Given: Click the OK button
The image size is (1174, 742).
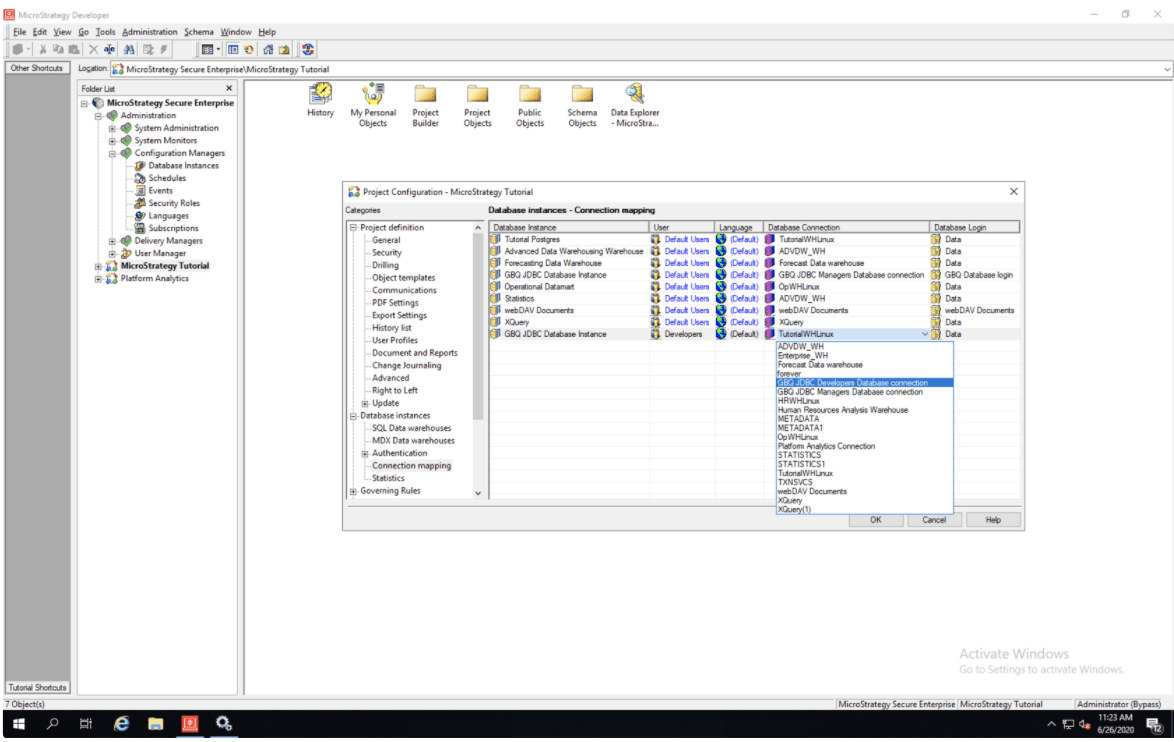Looking at the screenshot, I should point(875,520).
